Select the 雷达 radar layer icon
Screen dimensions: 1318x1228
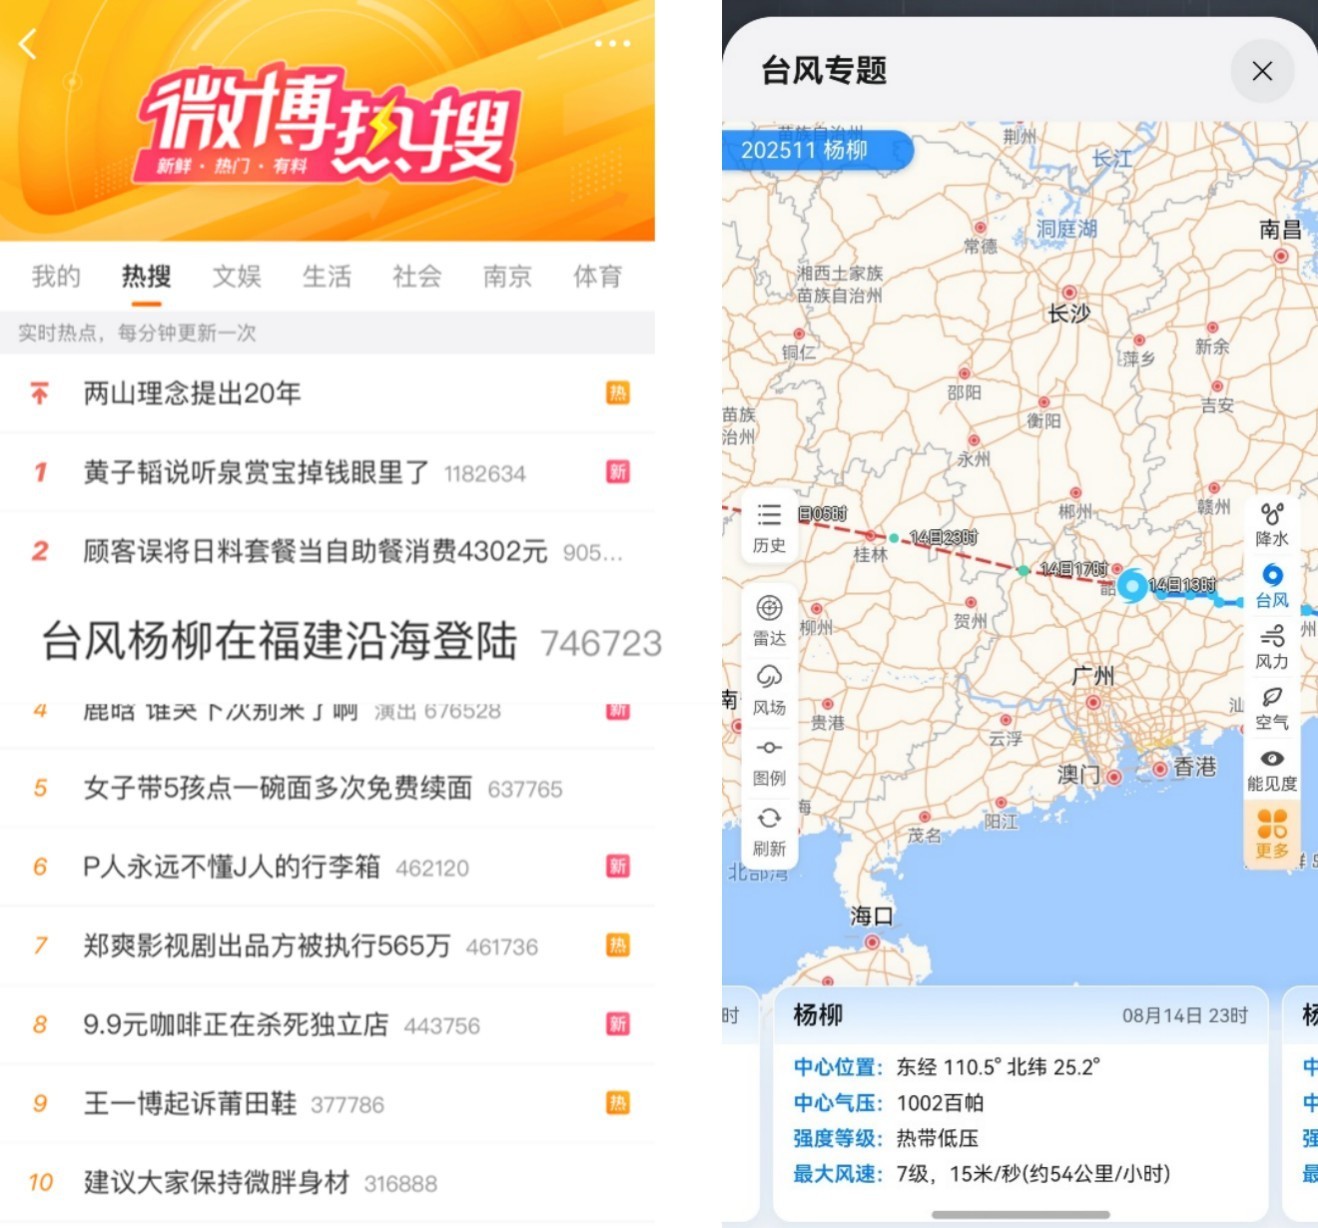click(x=769, y=619)
